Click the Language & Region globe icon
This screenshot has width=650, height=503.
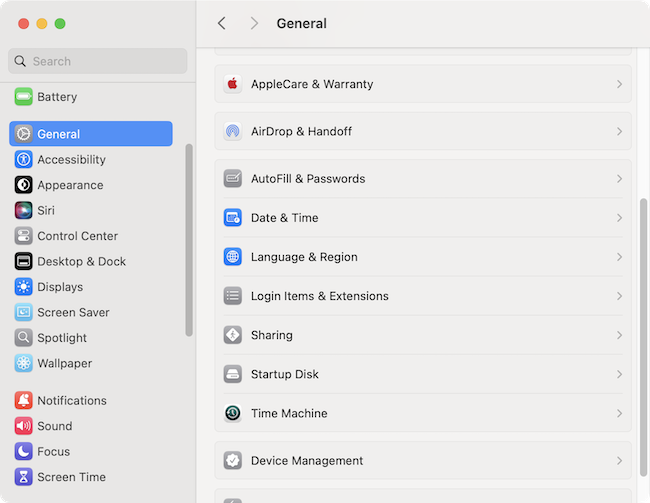click(x=233, y=257)
